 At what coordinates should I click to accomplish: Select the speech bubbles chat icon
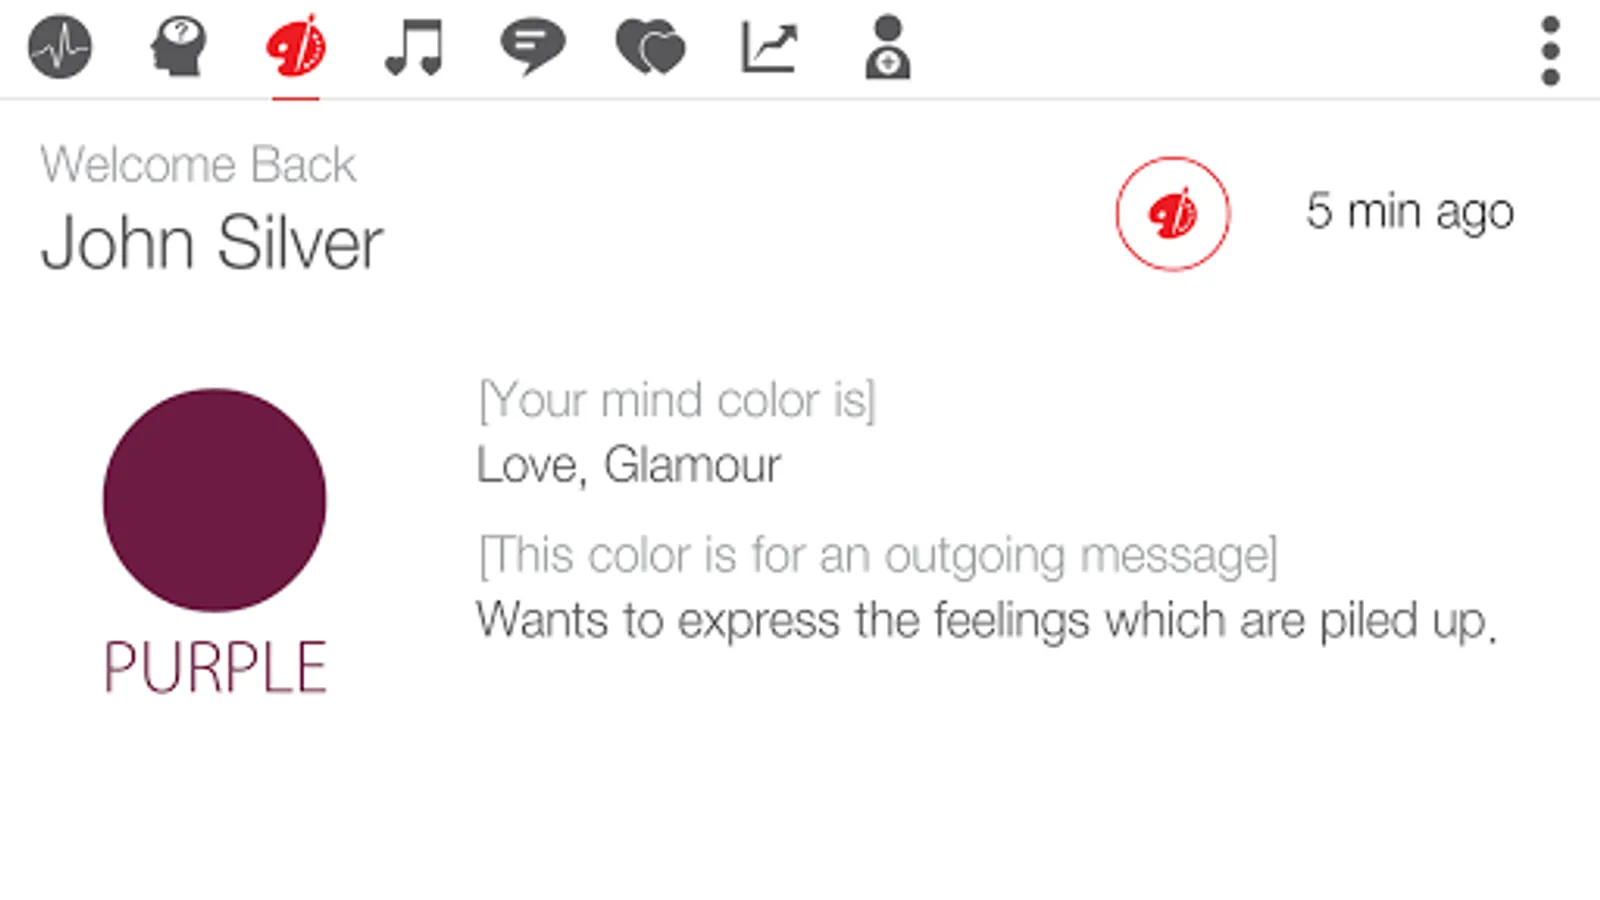[532, 48]
